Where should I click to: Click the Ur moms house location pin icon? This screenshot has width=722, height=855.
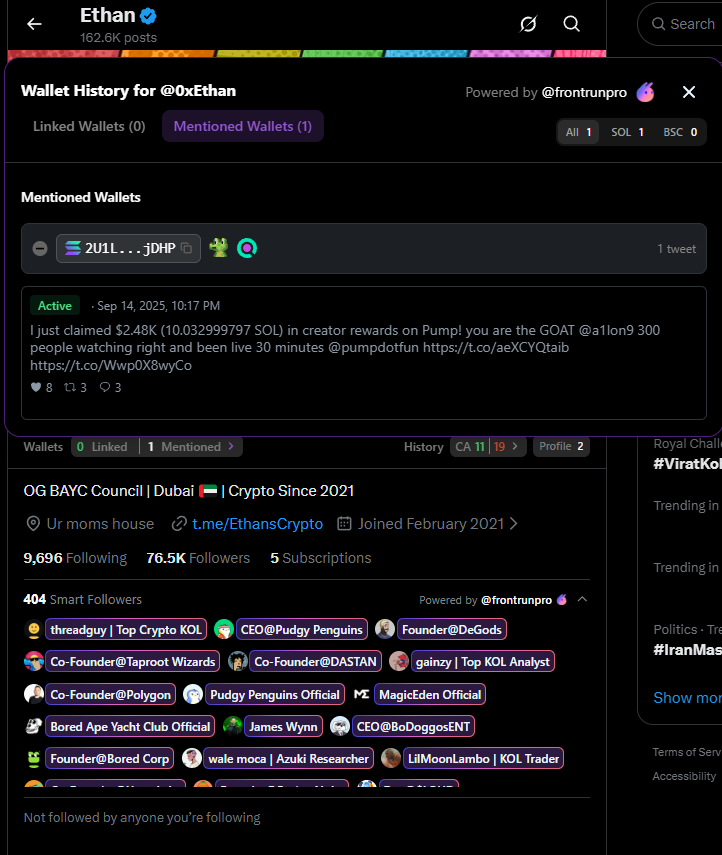(x=33, y=524)
